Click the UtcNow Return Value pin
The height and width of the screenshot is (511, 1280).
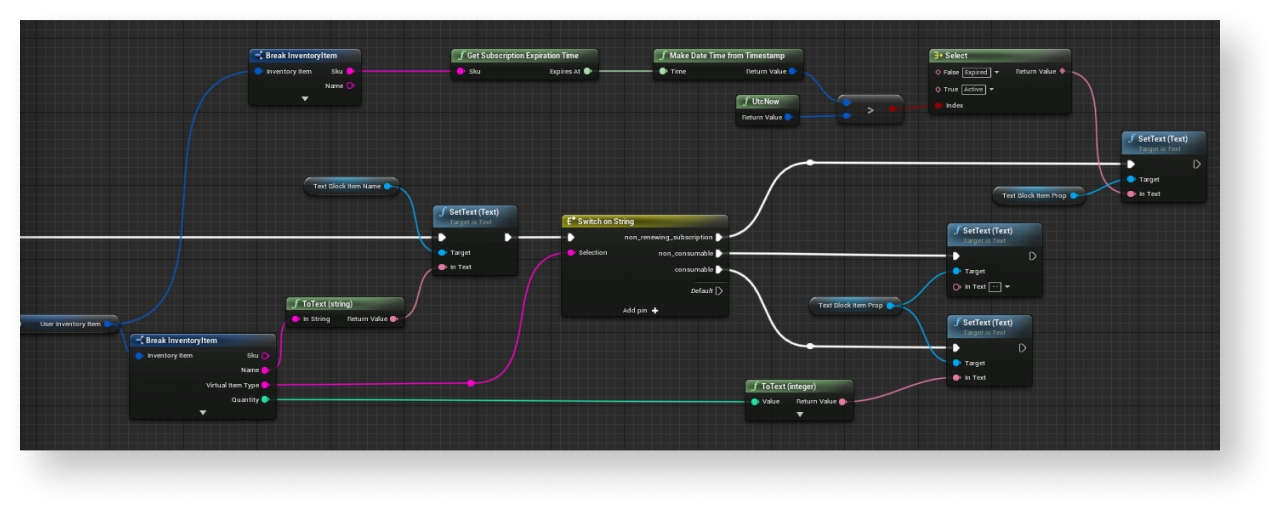coord(789,117)
